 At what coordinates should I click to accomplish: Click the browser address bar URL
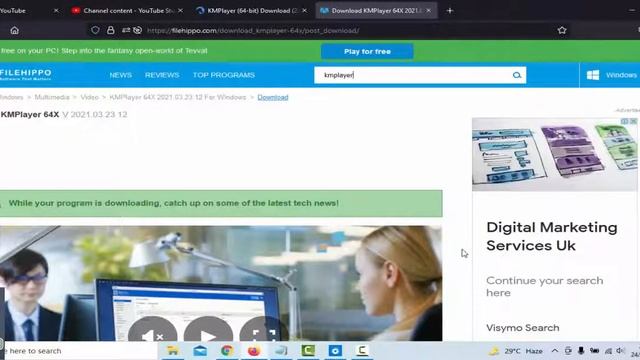[253, 30]
